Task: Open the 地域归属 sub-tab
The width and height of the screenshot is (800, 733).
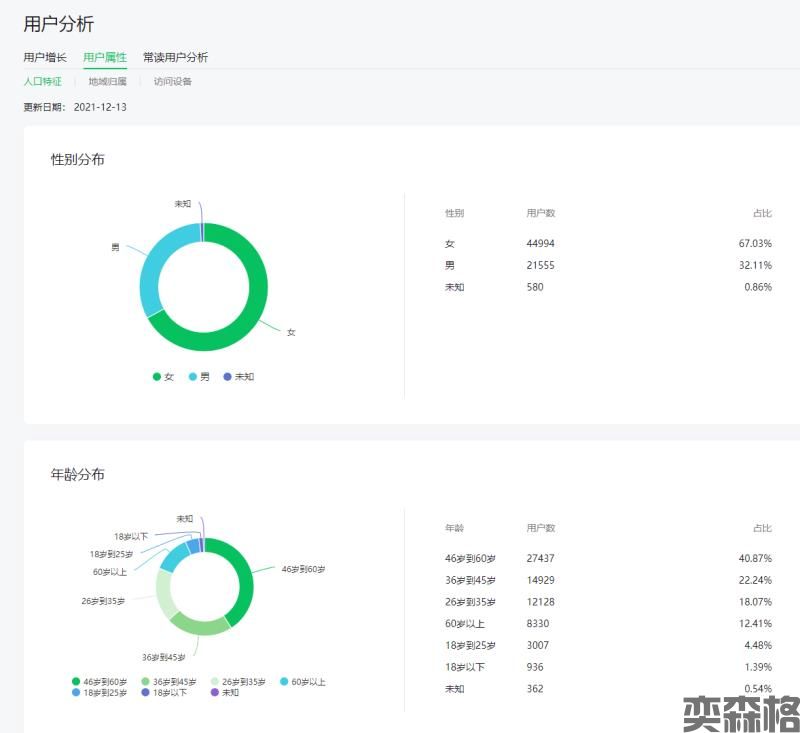Action: (106, 82)
